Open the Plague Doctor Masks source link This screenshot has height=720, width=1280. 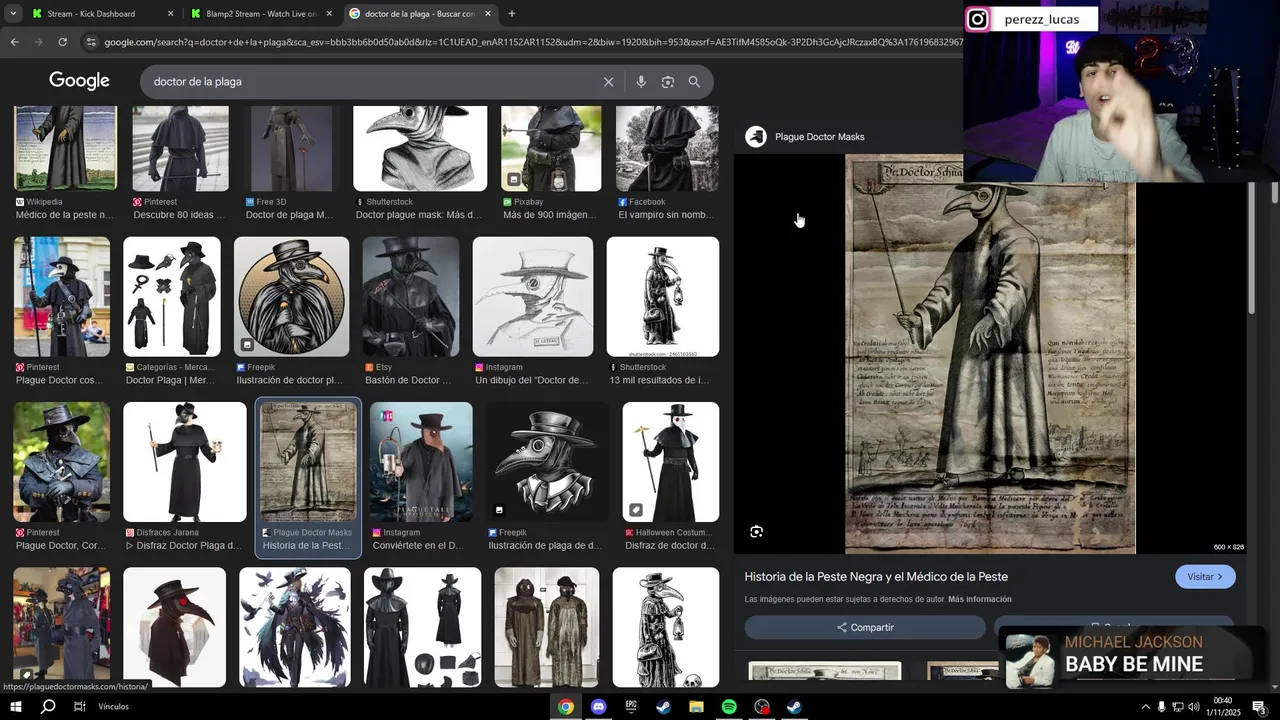pos(820,137)
